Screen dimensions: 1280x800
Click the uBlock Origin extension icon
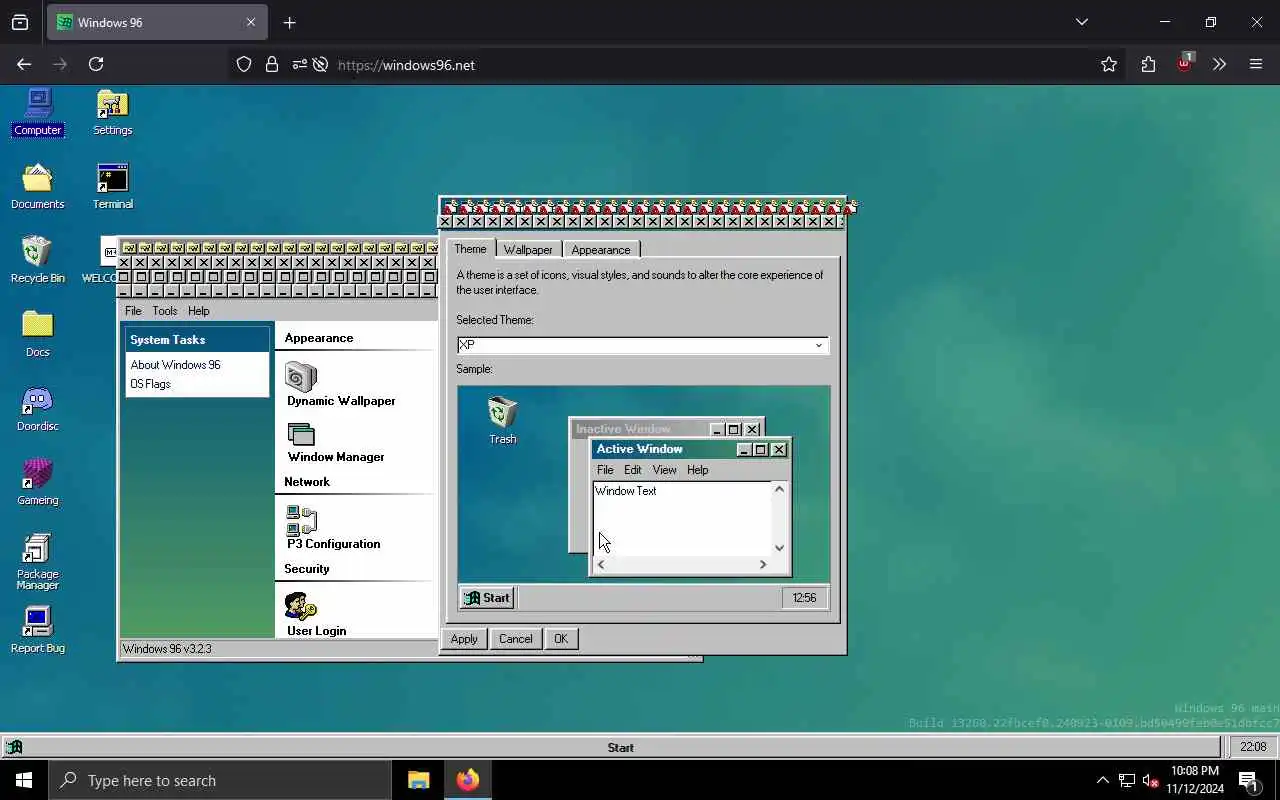1184,64
